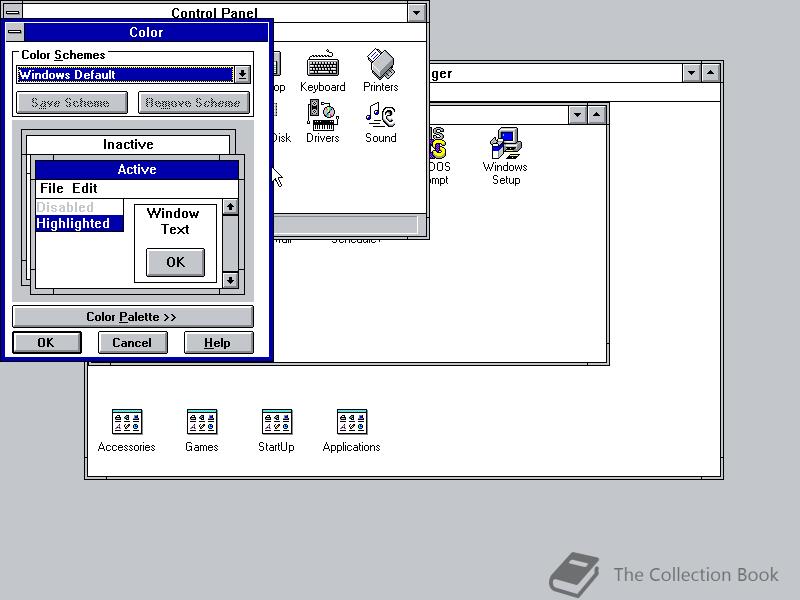Image resolution: width=800 pixels, height=600 pixels.
Task: Minimize the Control Panel window
Action: click(417, 12)
